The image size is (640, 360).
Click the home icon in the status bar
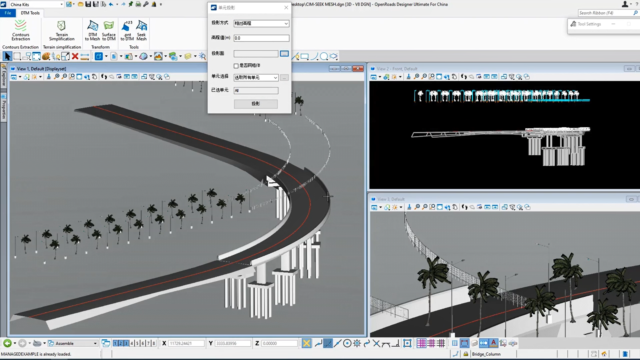click(x=604, y=354)
